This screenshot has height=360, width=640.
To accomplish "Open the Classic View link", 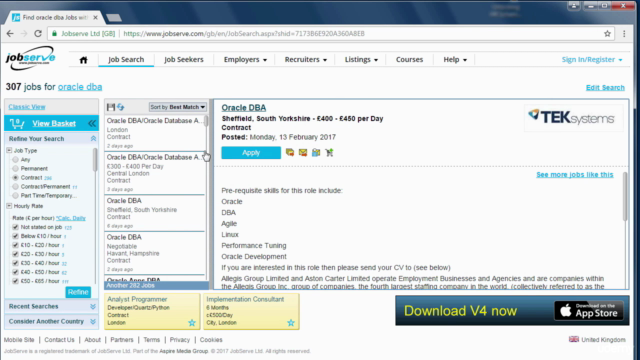I will click(27, 107).
